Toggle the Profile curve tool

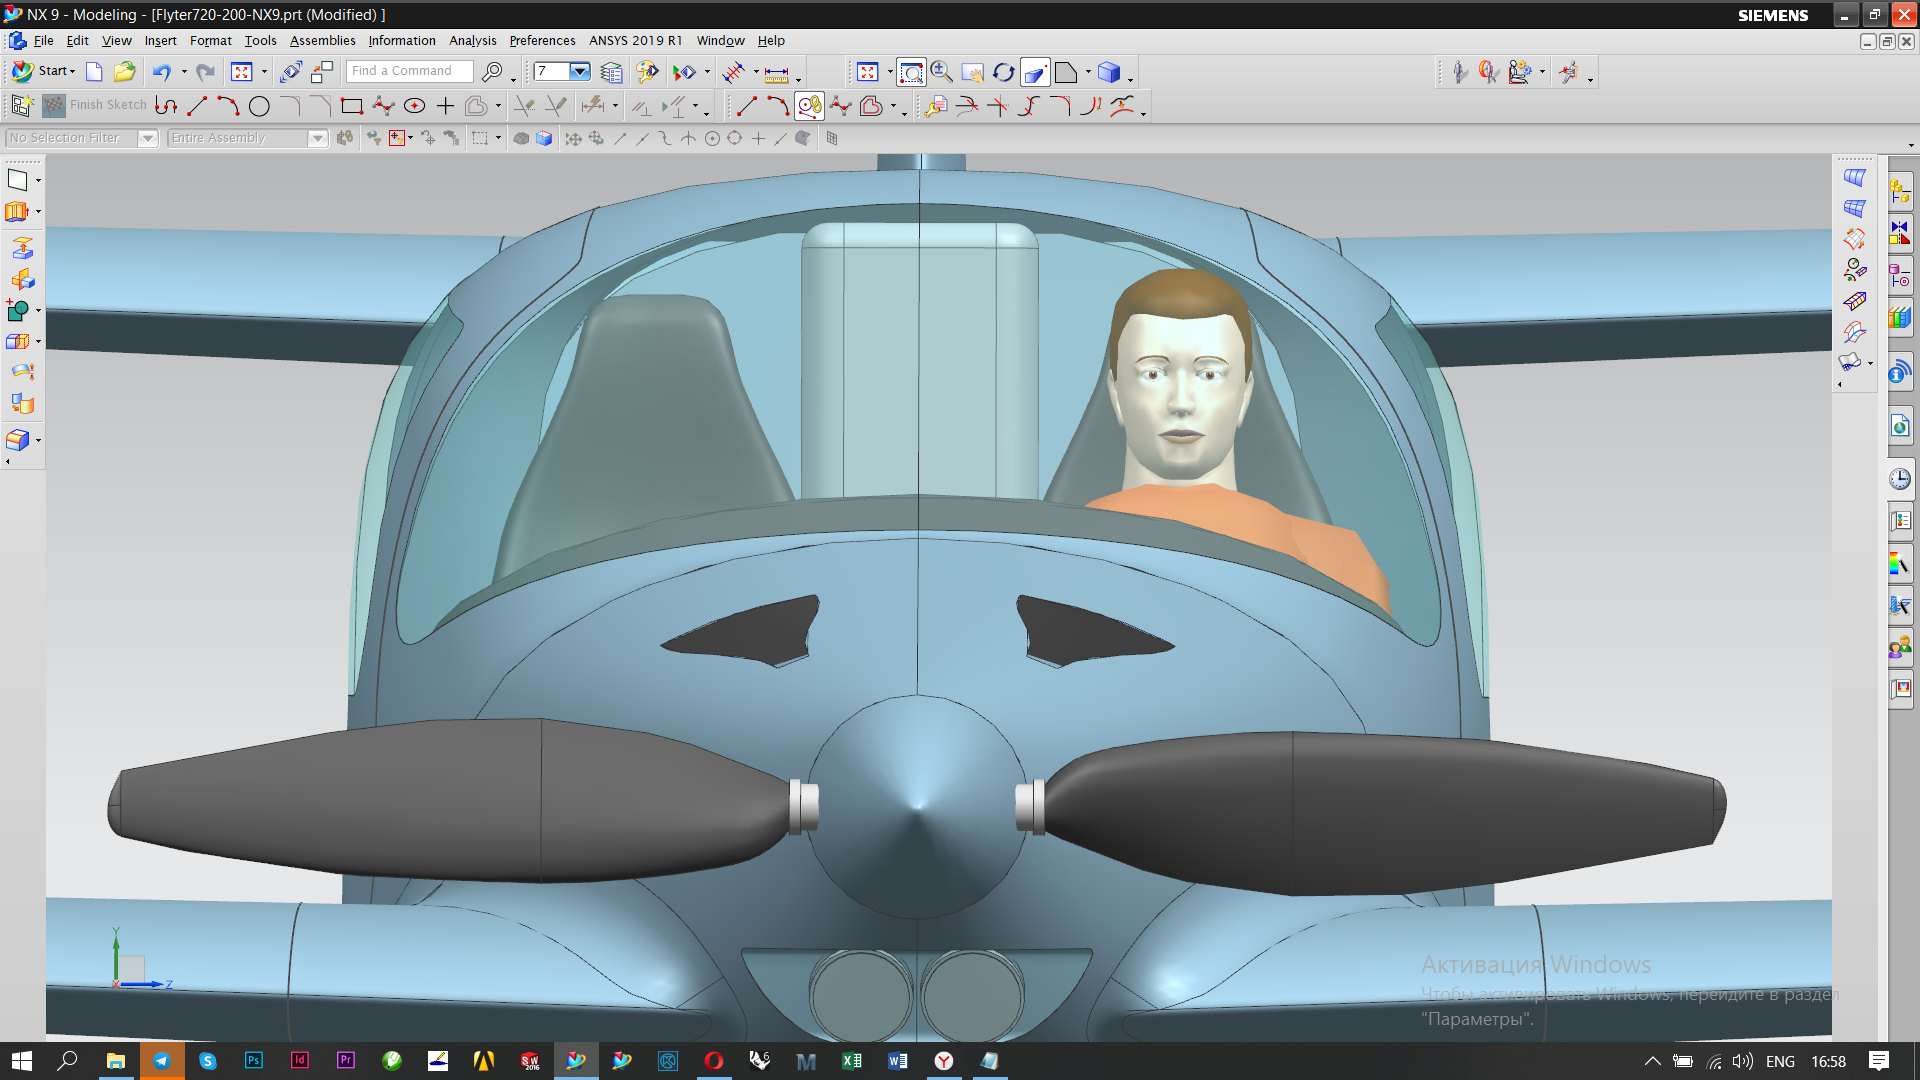click(x=166, y=106)
